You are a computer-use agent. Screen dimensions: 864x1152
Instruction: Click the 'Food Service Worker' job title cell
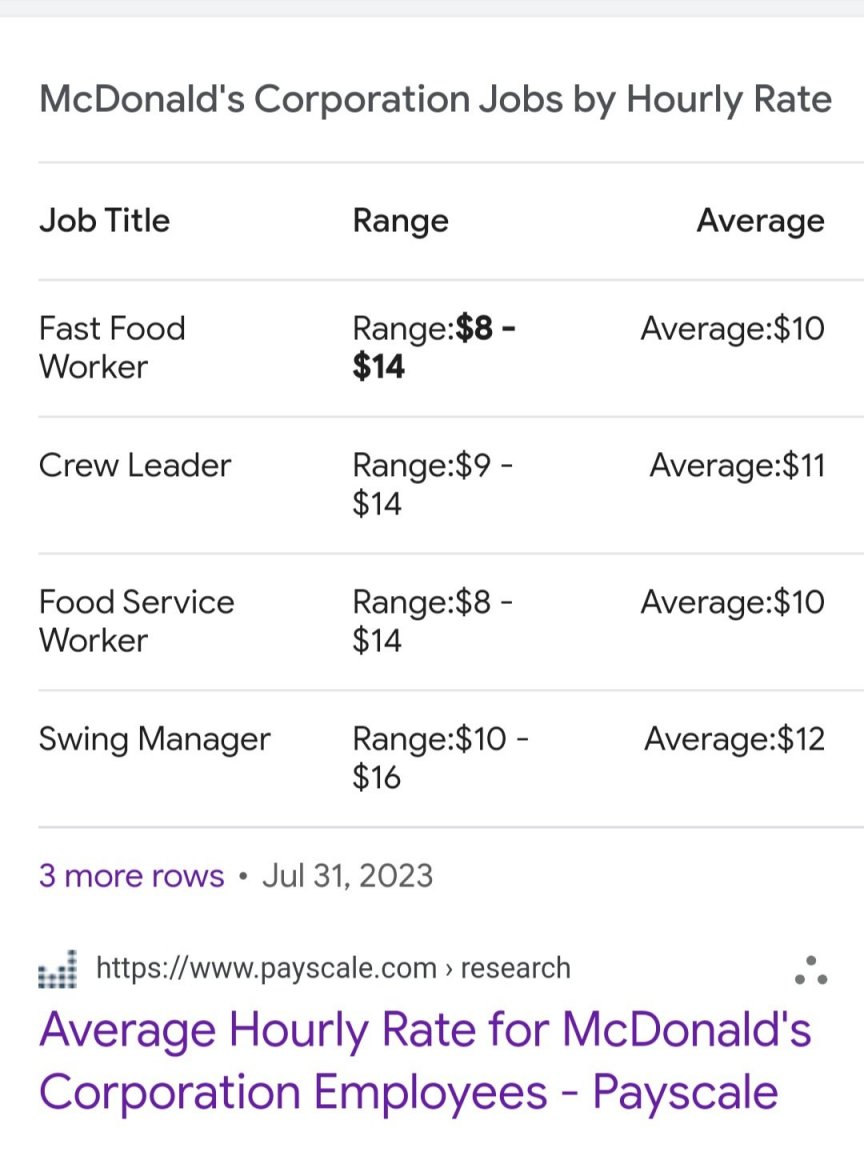pyautogui.click(x=137, y=621)
